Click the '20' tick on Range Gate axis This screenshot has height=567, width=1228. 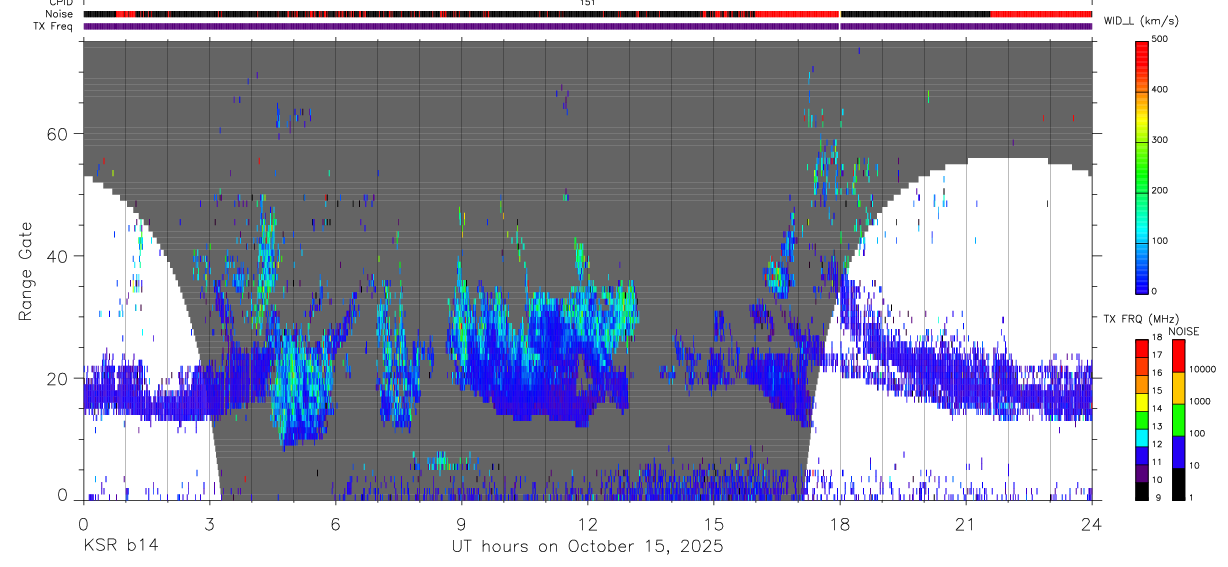click(x=59, y=378)
